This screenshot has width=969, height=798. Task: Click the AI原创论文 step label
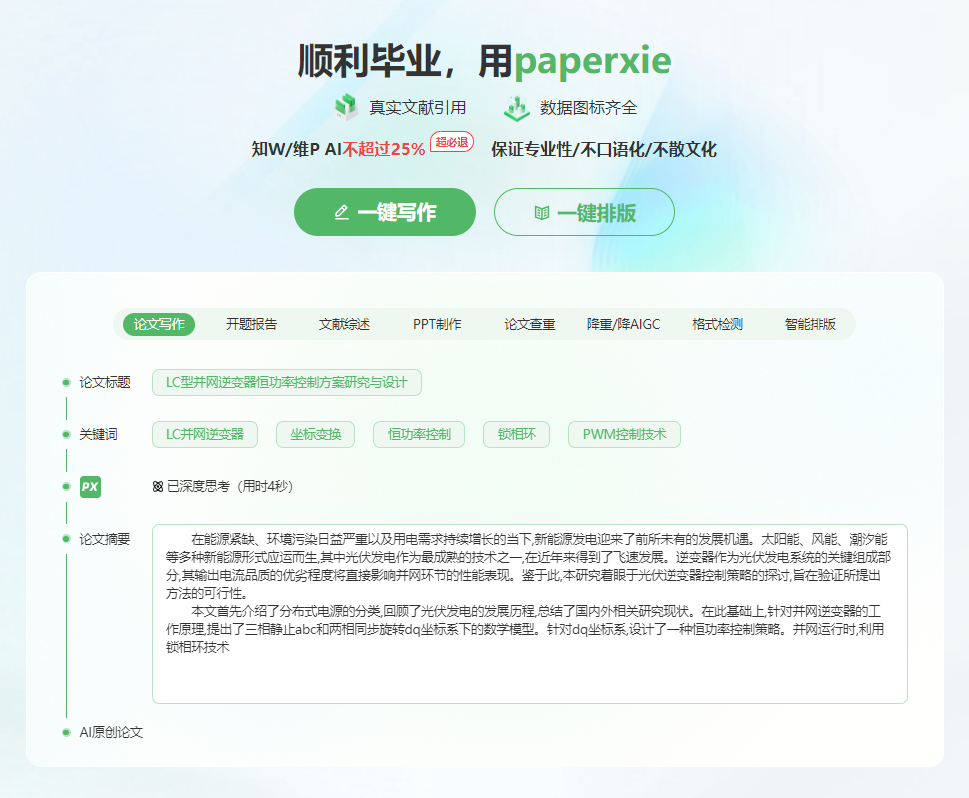pyautogui.click(x=111, y=732)
